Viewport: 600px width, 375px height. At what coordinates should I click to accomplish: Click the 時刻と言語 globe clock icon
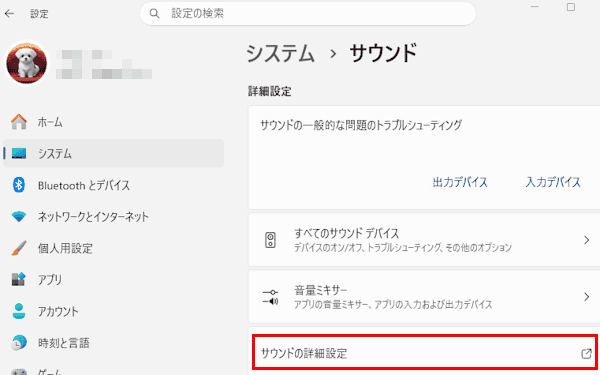(x=19, y=343)
